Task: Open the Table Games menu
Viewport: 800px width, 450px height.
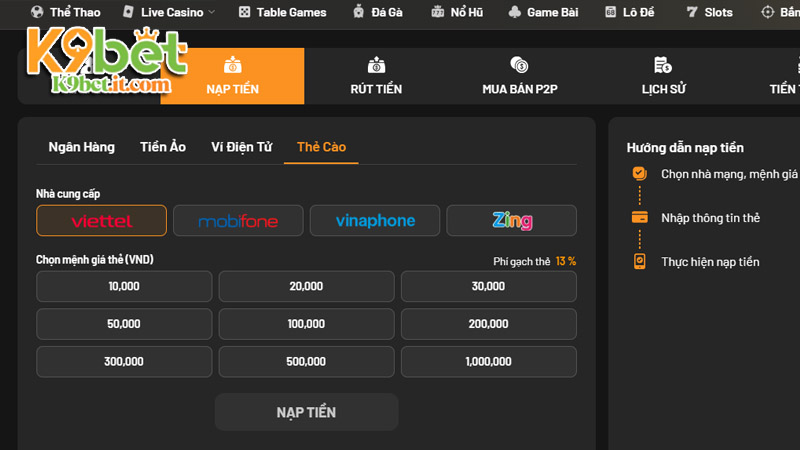Action: (283, 12)
